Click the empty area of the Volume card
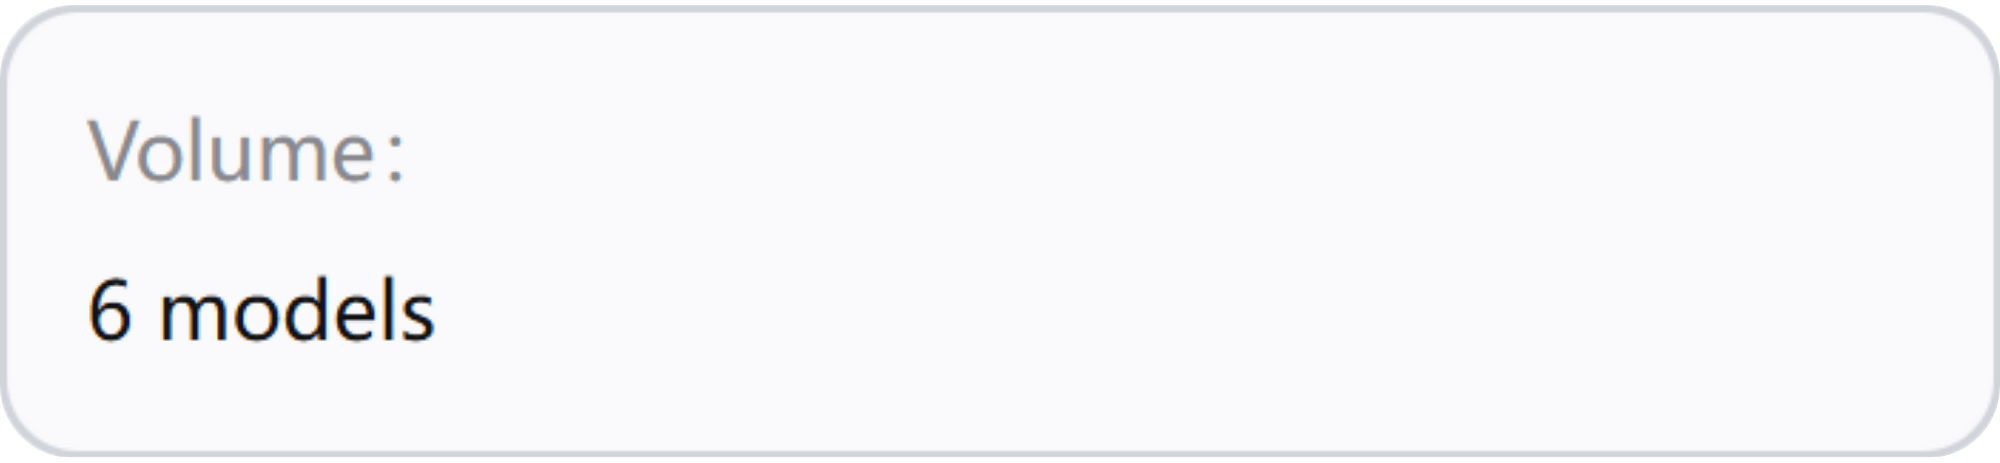This screenshot has height=463, width=2000. tap(1200, 232)
